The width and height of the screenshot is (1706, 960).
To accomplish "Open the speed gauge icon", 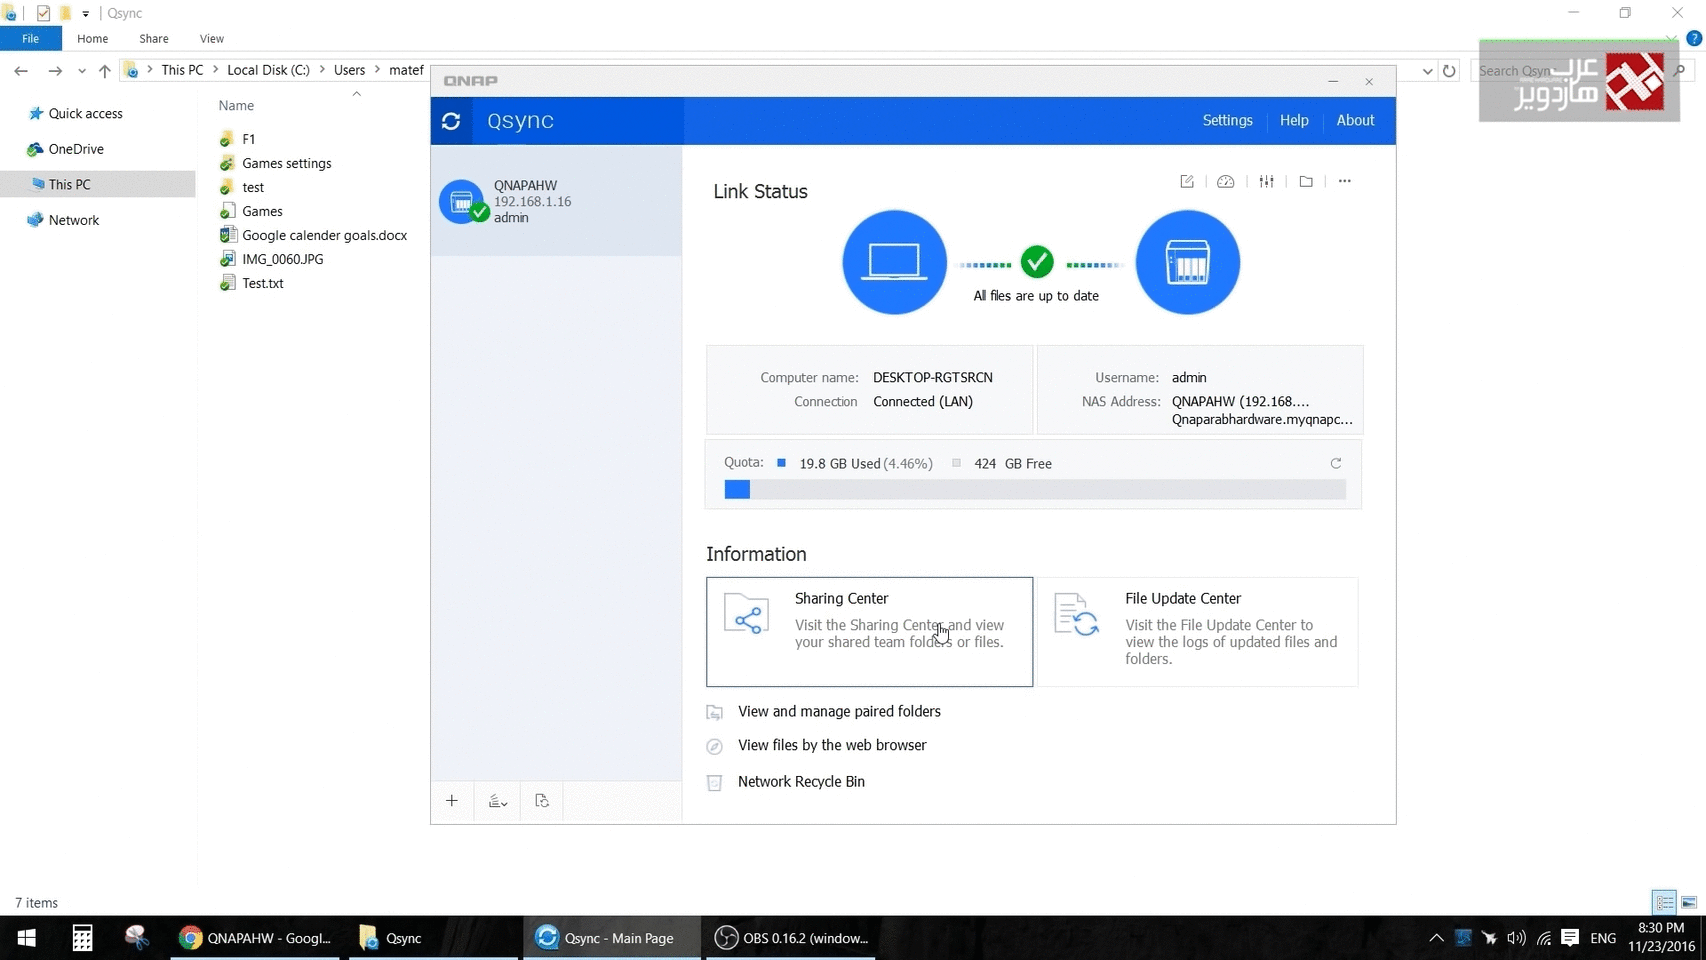I will click(x=1226, y=181).
